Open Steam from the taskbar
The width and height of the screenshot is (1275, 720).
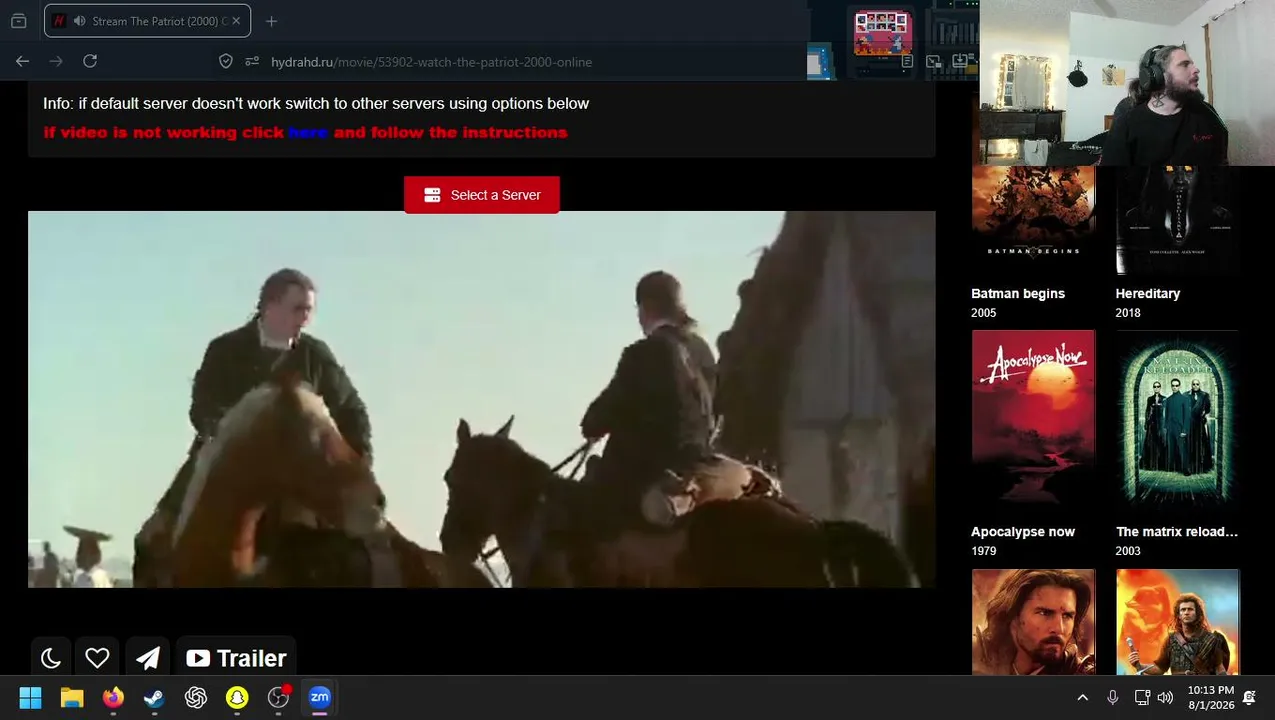click(x=154, y=698)
